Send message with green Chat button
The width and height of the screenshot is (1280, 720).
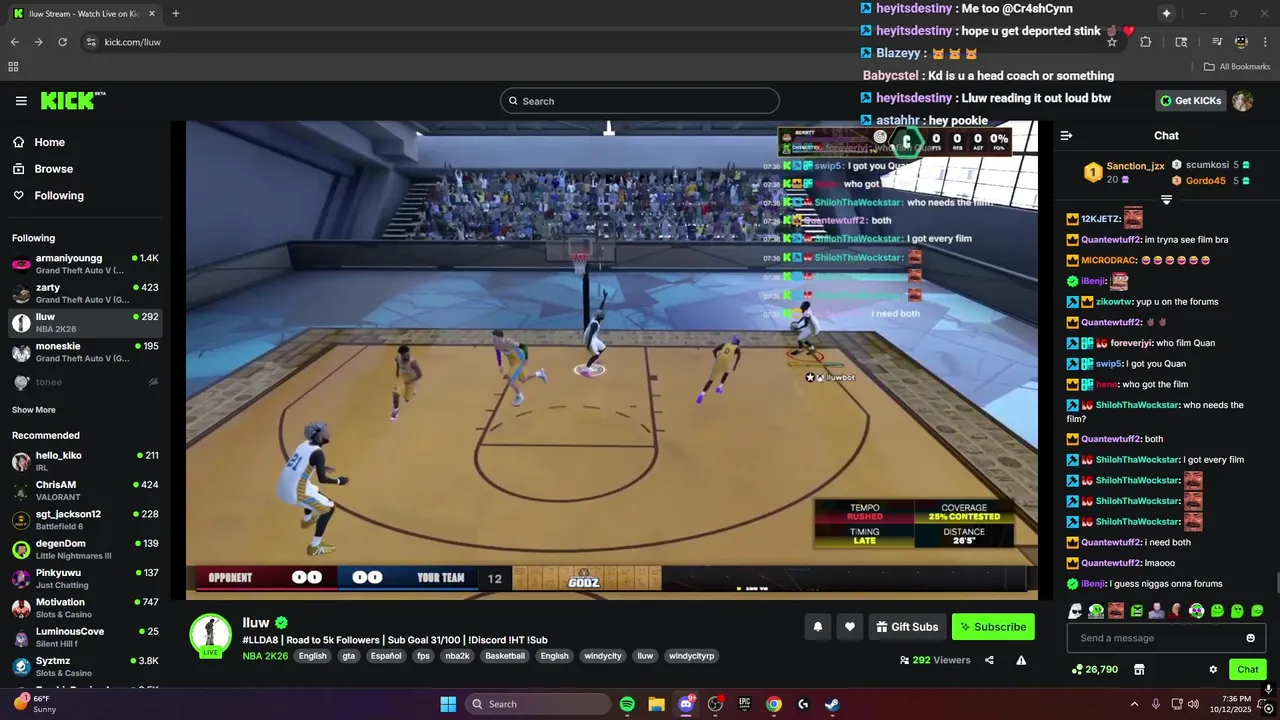1248,669
